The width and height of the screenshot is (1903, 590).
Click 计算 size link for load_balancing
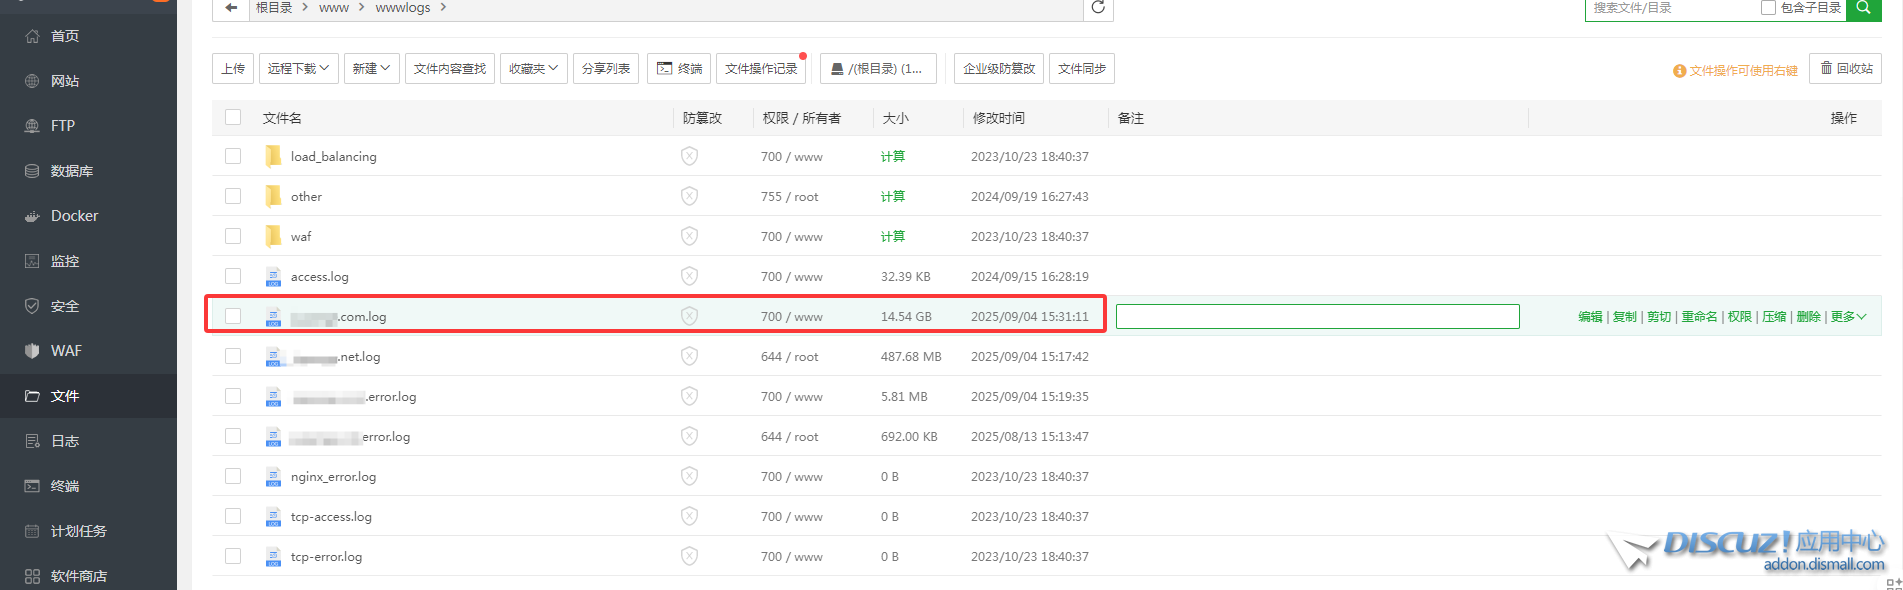[893, 157]
